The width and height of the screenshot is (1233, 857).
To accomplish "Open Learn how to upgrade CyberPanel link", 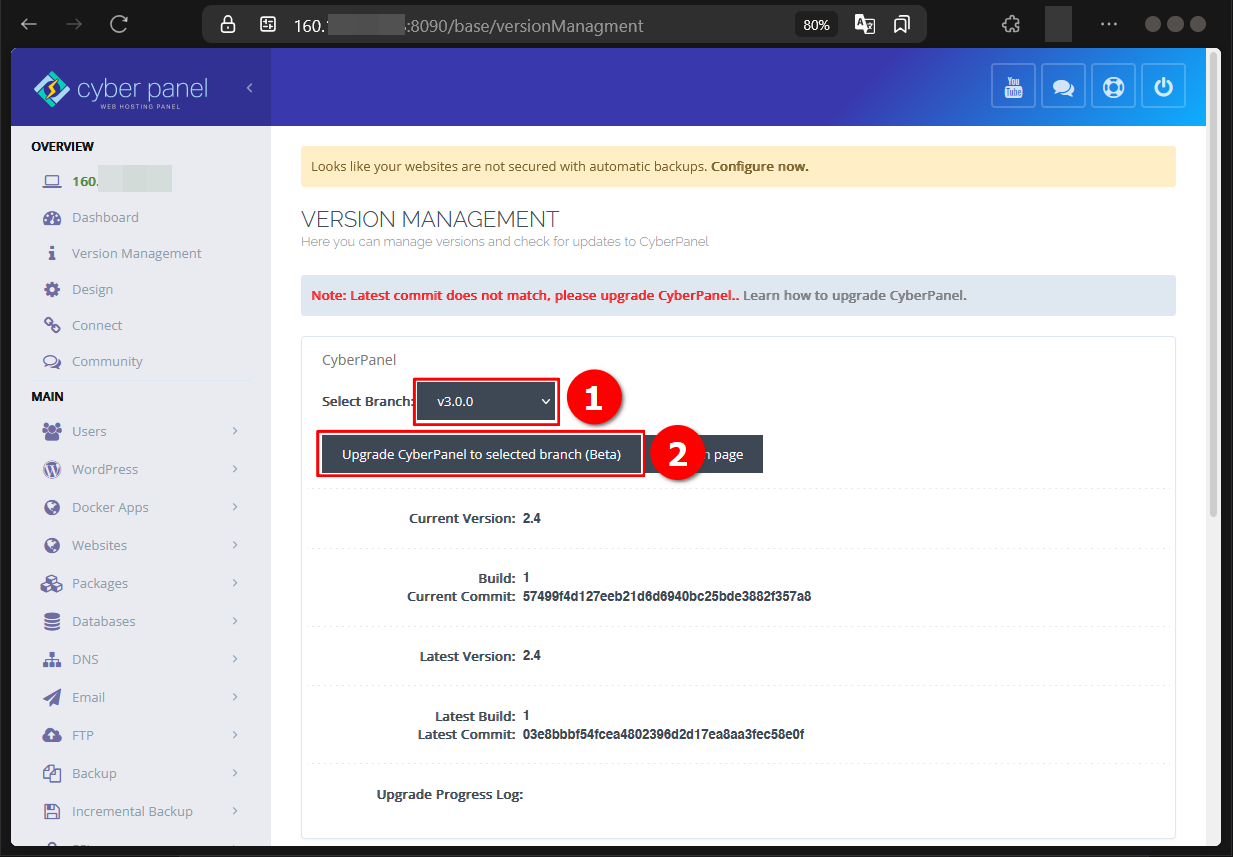I will coord(855,296).
